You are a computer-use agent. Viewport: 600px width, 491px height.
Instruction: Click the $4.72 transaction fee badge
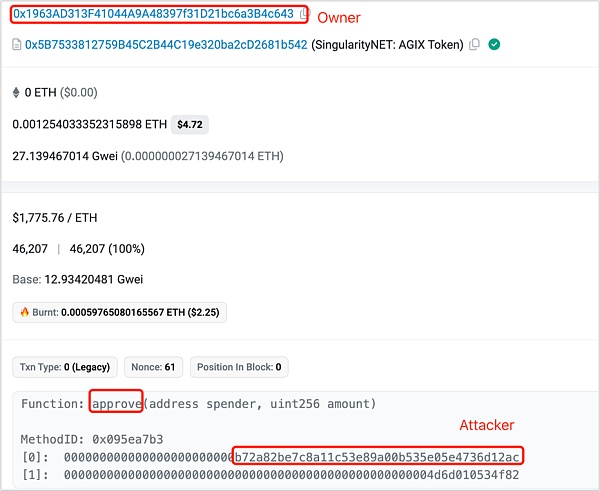coord(190,124)
